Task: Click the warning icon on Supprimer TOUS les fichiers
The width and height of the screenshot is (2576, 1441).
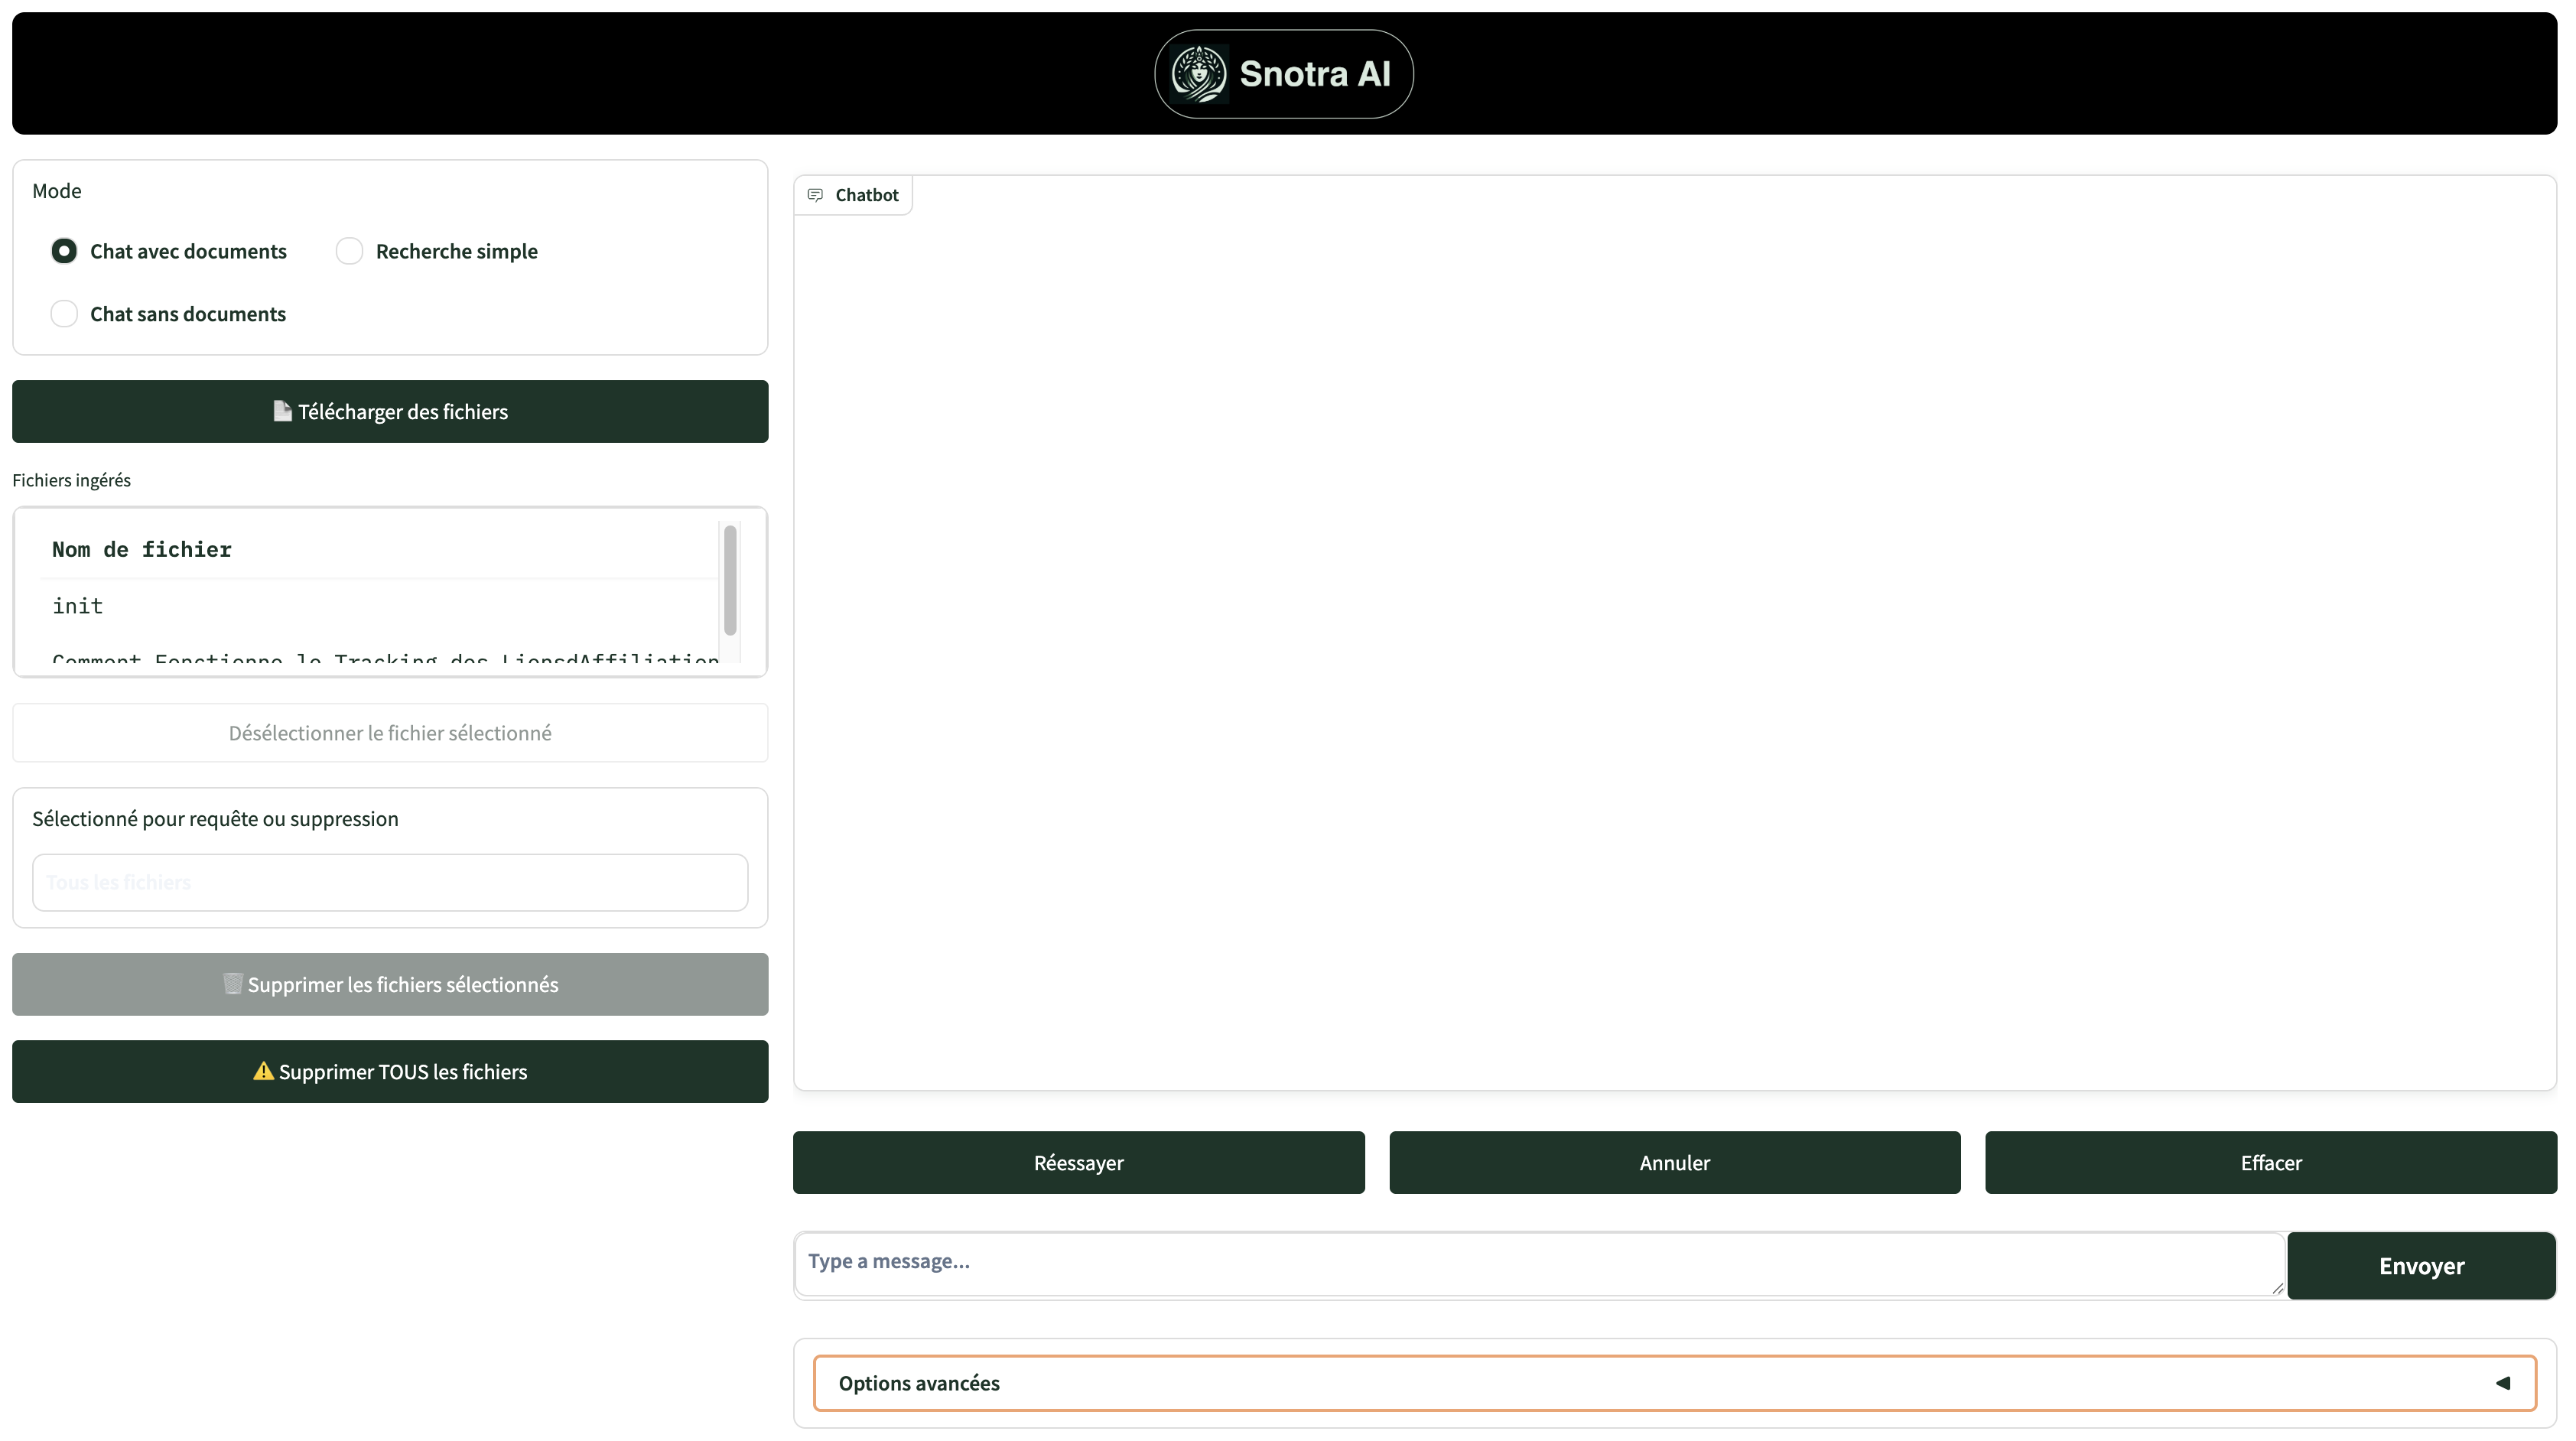Action: 263,1071
